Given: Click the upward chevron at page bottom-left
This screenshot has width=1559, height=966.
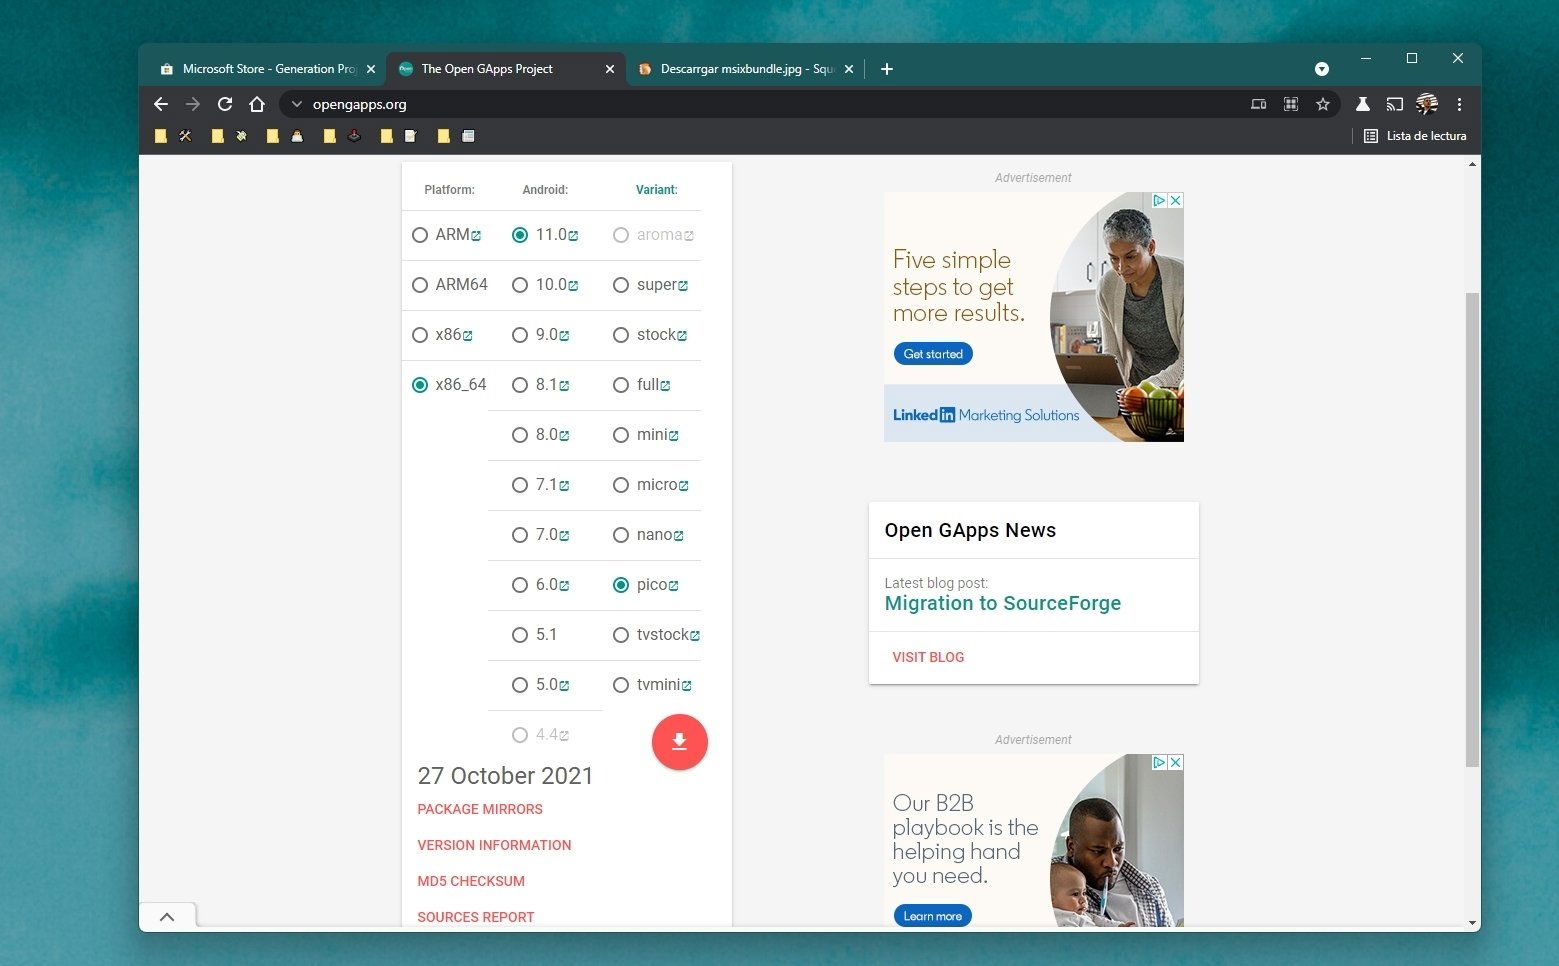Looking at the screenshot, I should (x=167, y=916).
